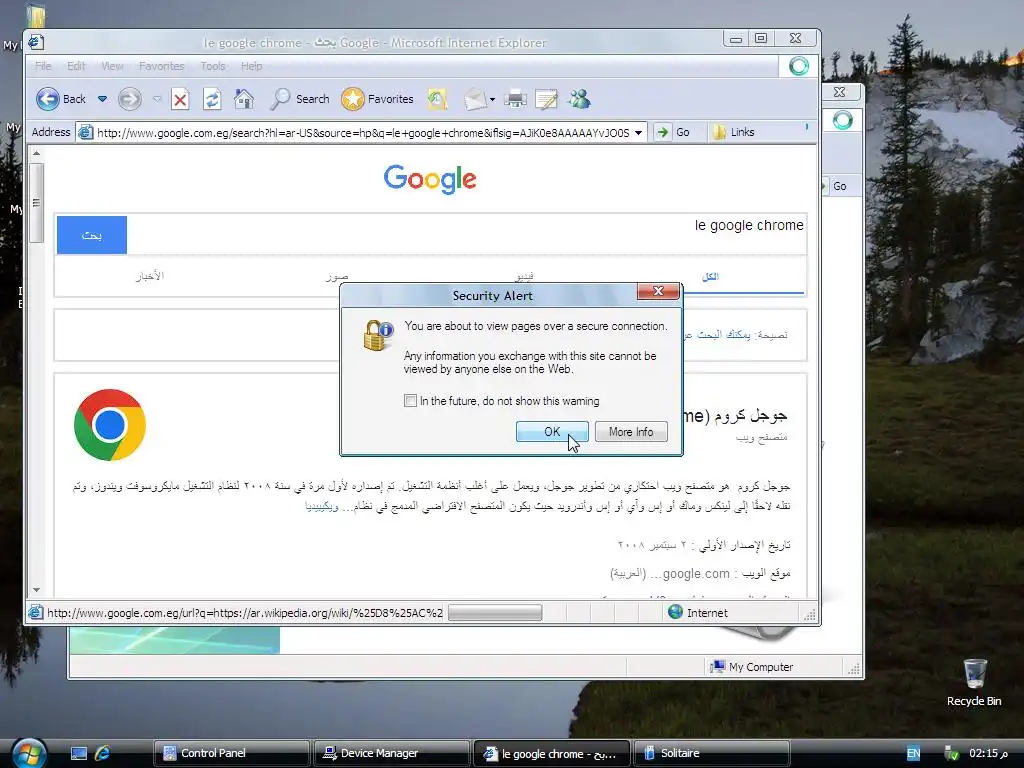Select the صور results tab

click(337, 276)
